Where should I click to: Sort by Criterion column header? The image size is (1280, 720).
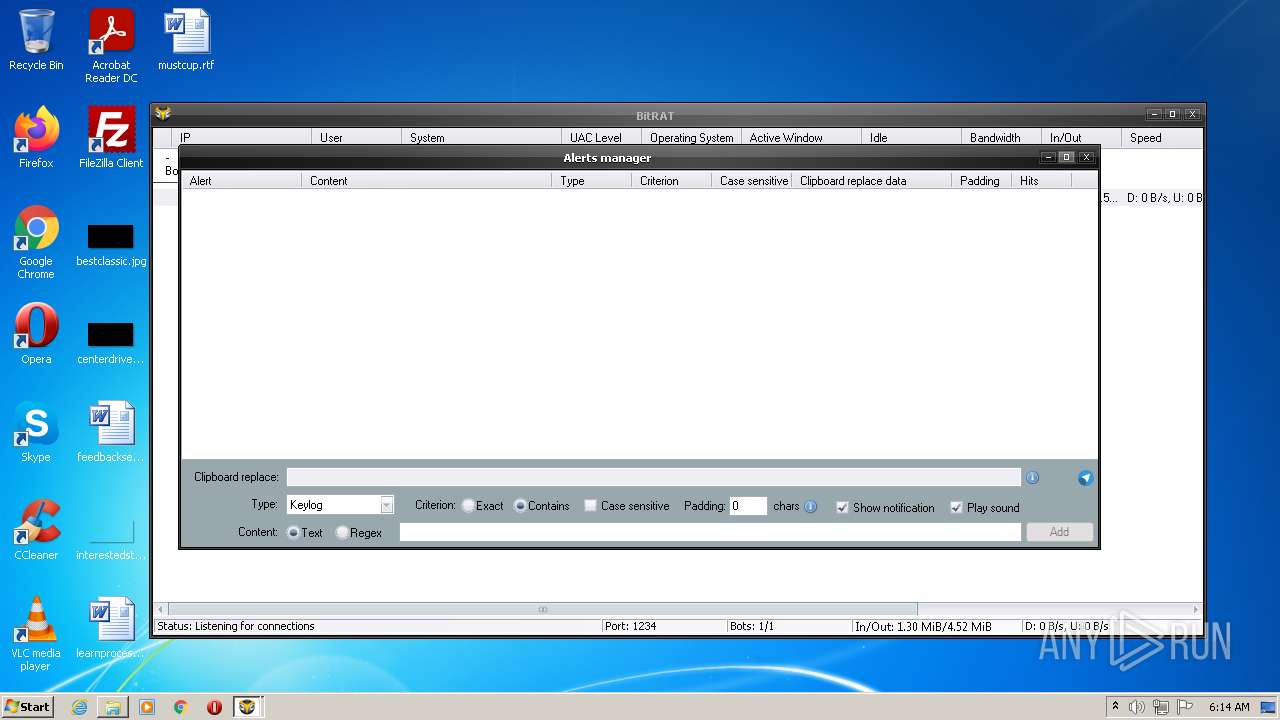coord(671,181)
